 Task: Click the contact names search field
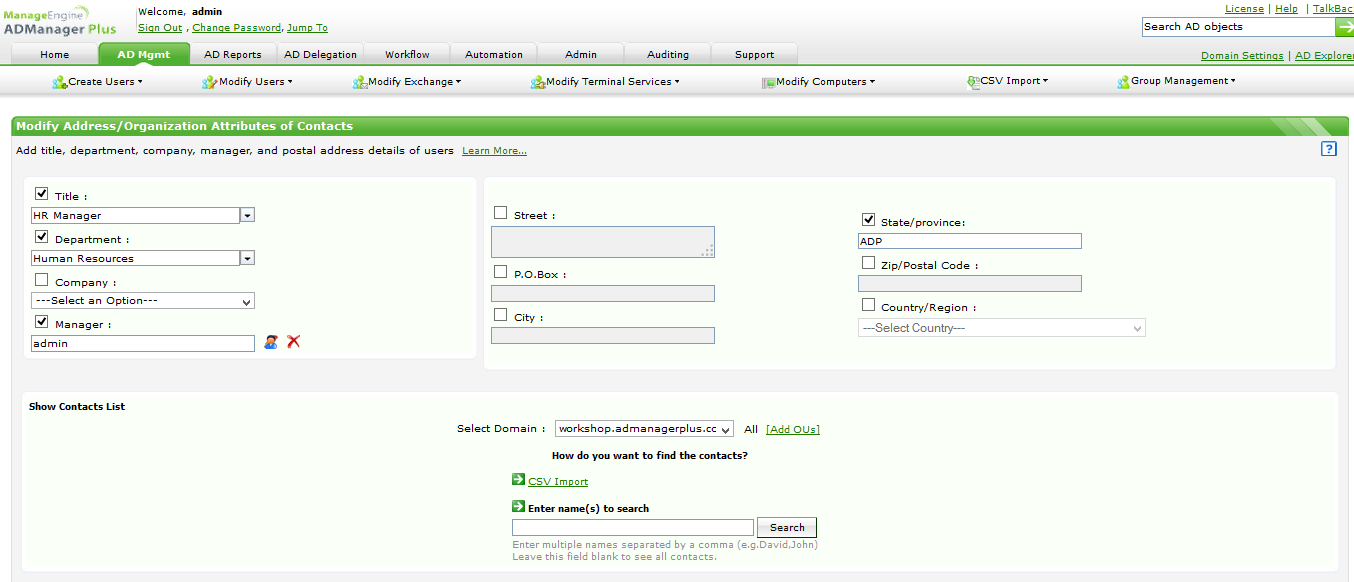[633, 528]
